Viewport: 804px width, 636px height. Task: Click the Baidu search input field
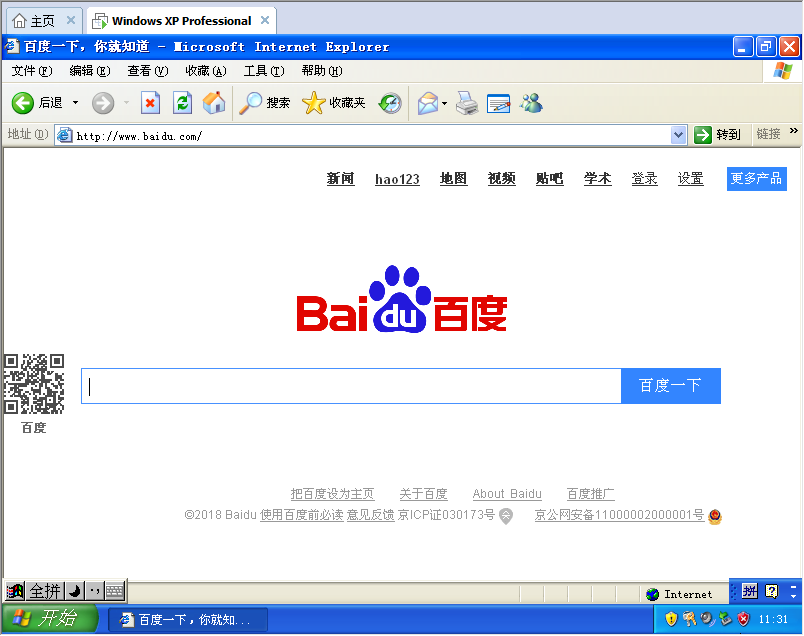(351, 386)
